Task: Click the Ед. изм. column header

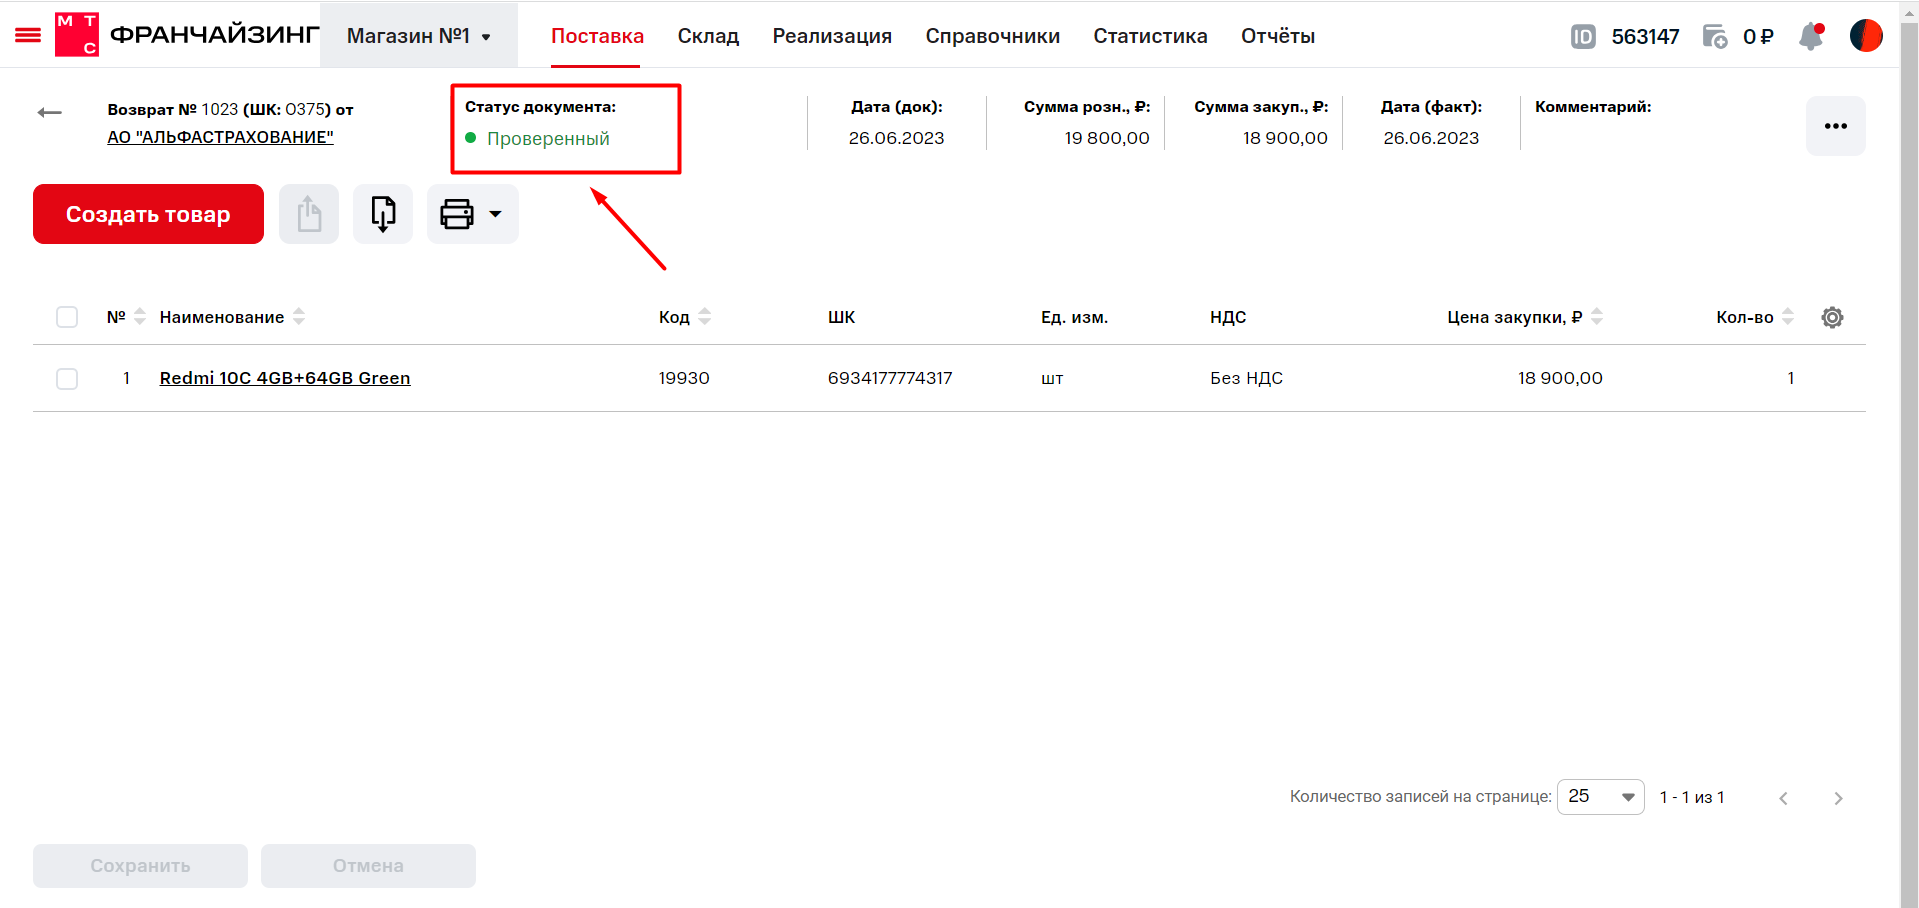Action: point(1074,317)
